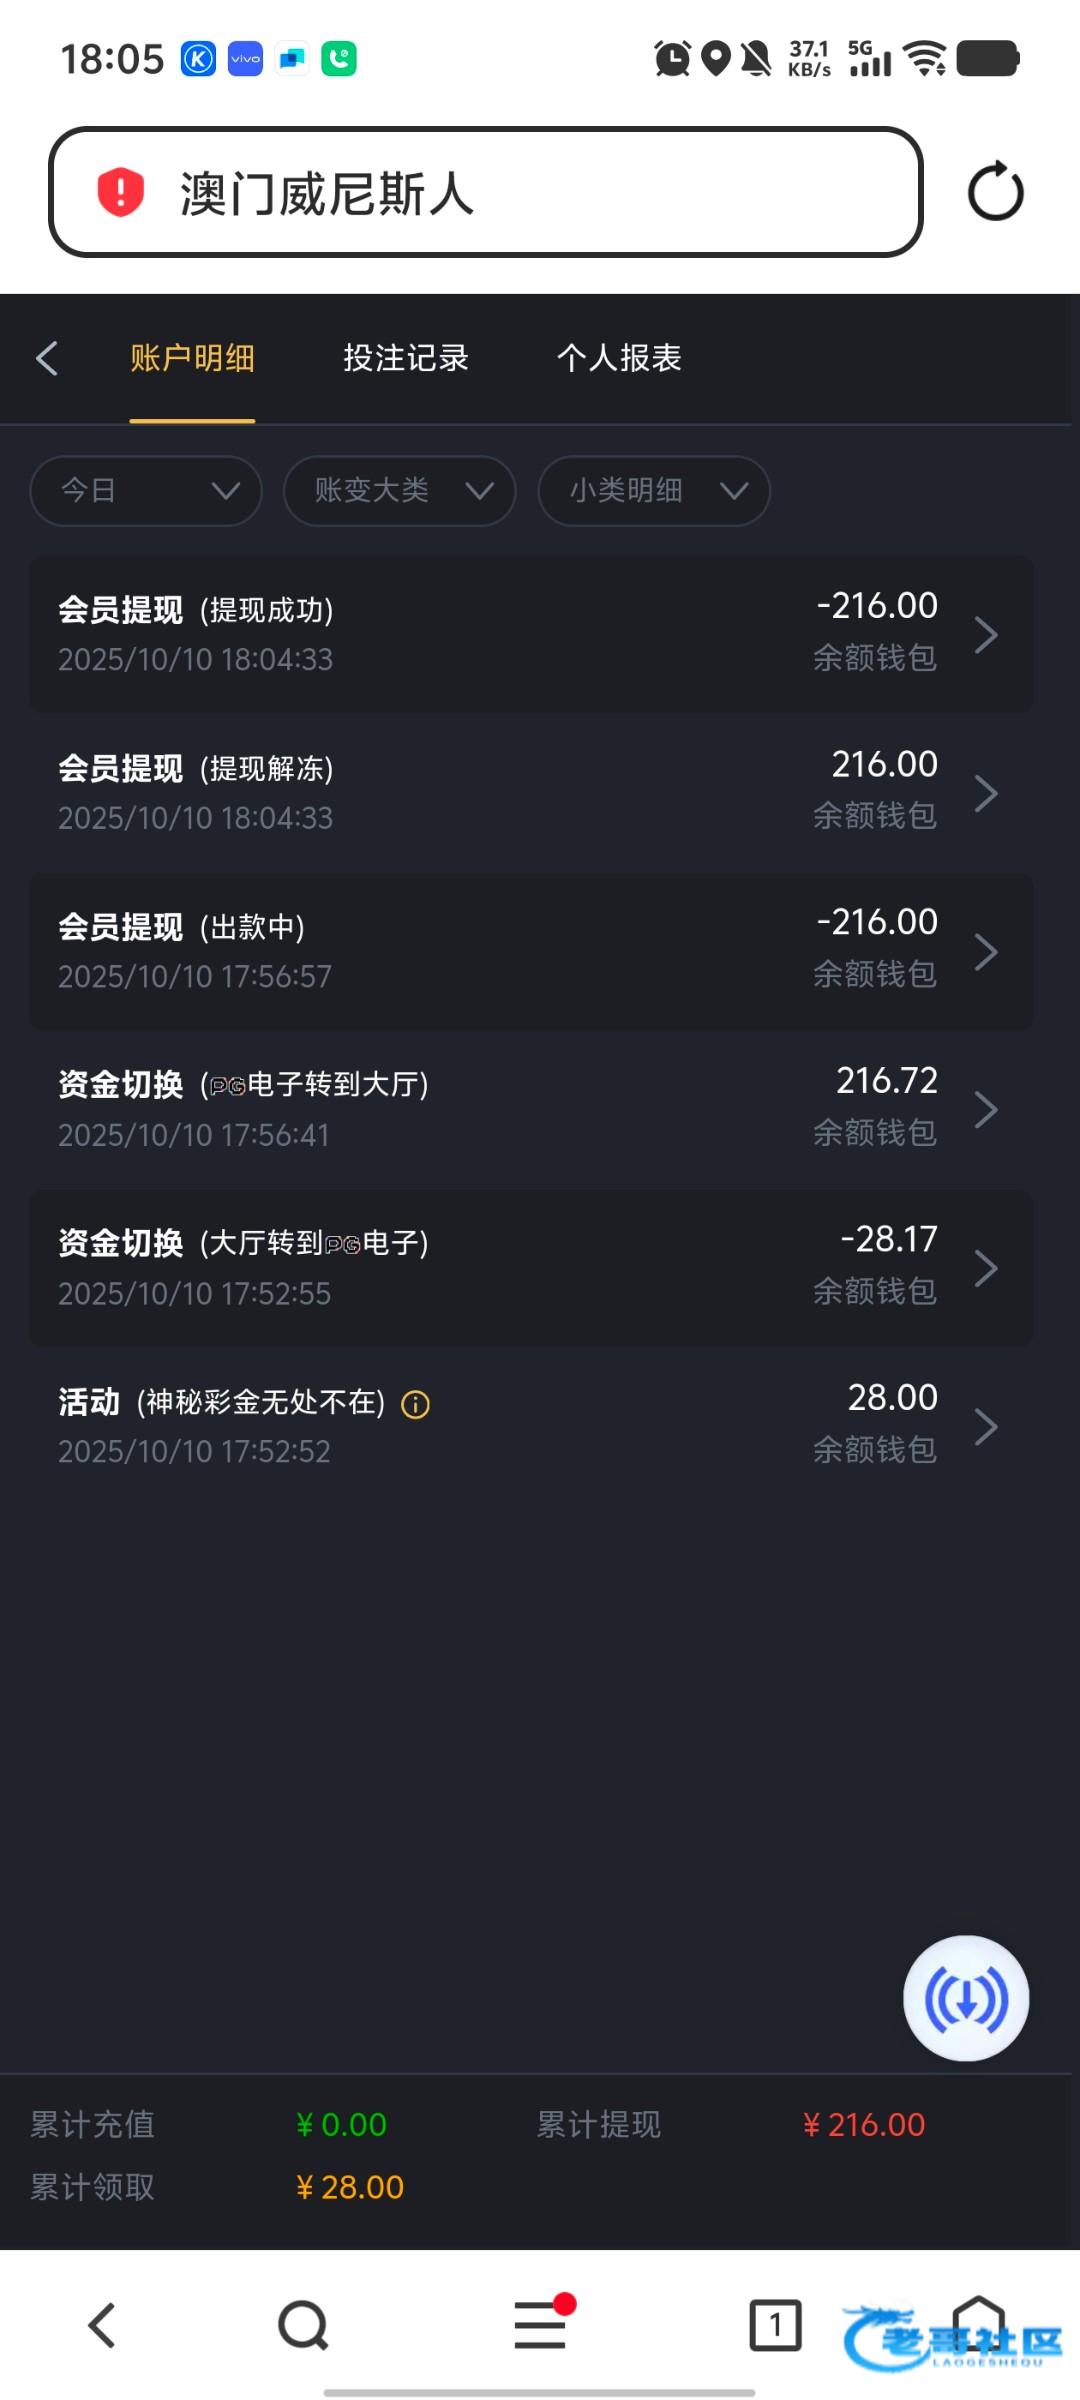This screenshot has height=2400, width=1080.
Task: Expand the 提现解冻 record chevron
Action: click(x=986, y=793)
